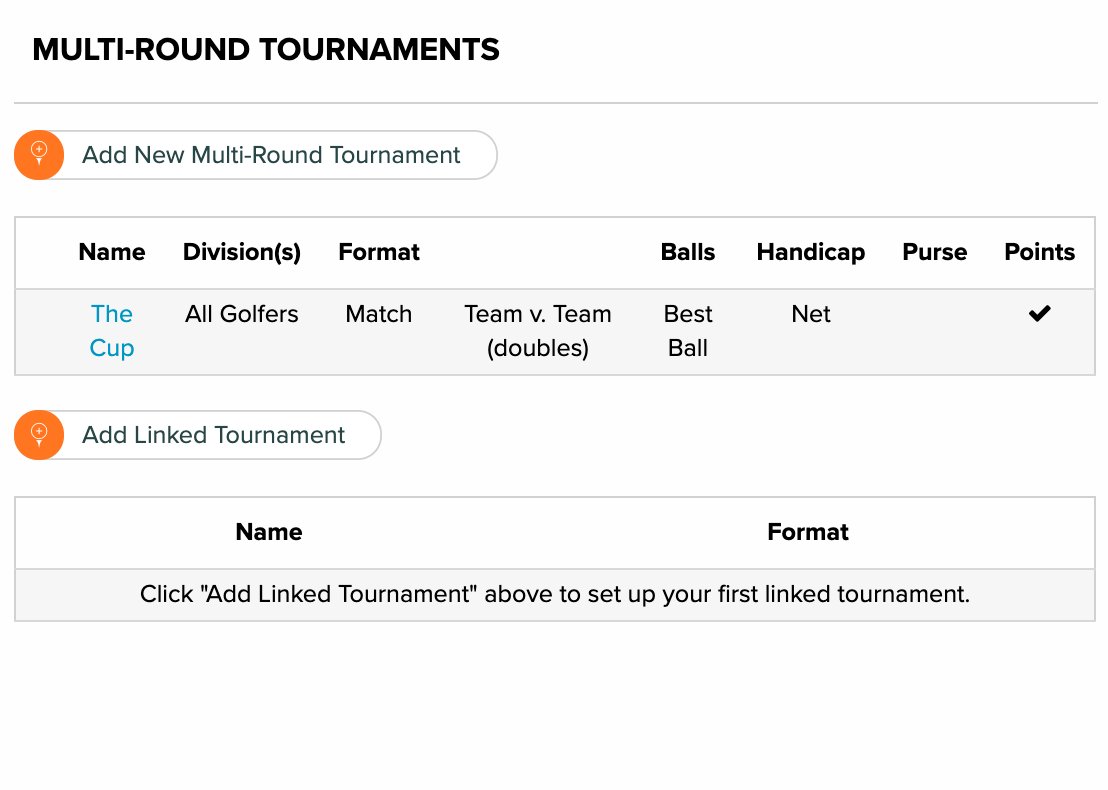Screen dimensions: 1108x790
Task: Open The Cup tournament link
Action: 112,331
